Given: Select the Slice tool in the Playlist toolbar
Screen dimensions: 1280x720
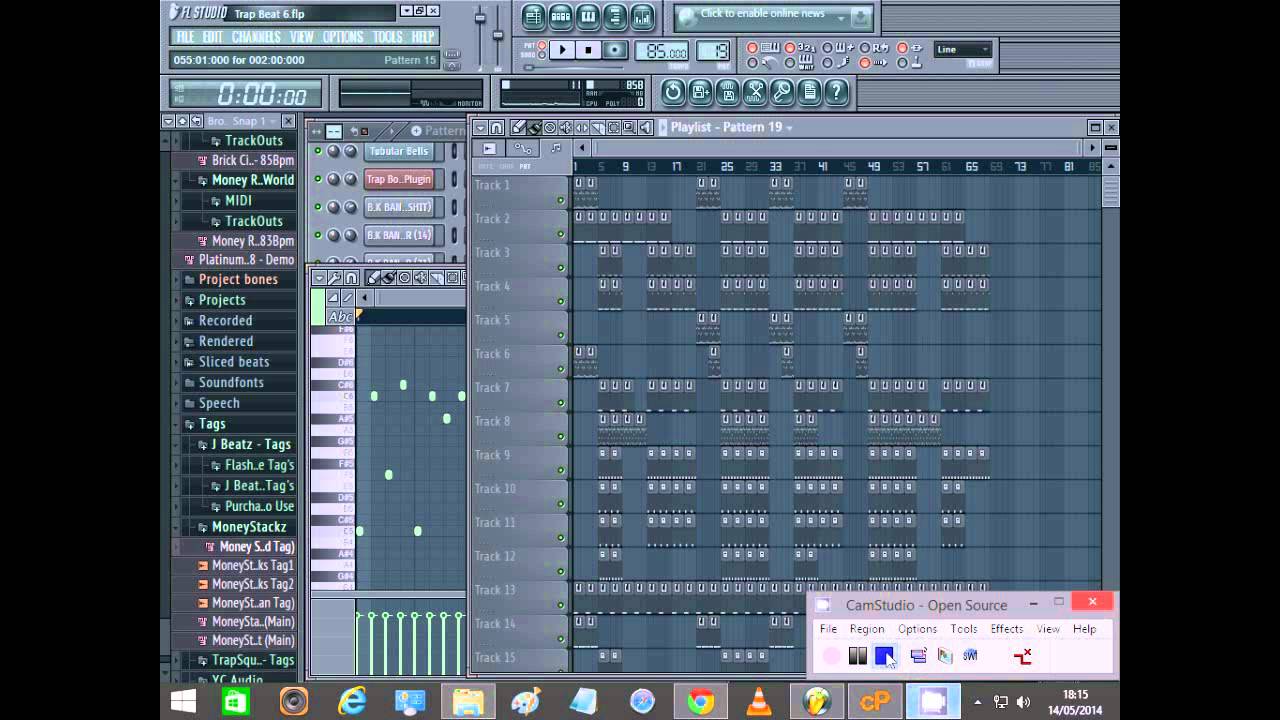Looking at the screenshot, I should (x=596, y=128).
